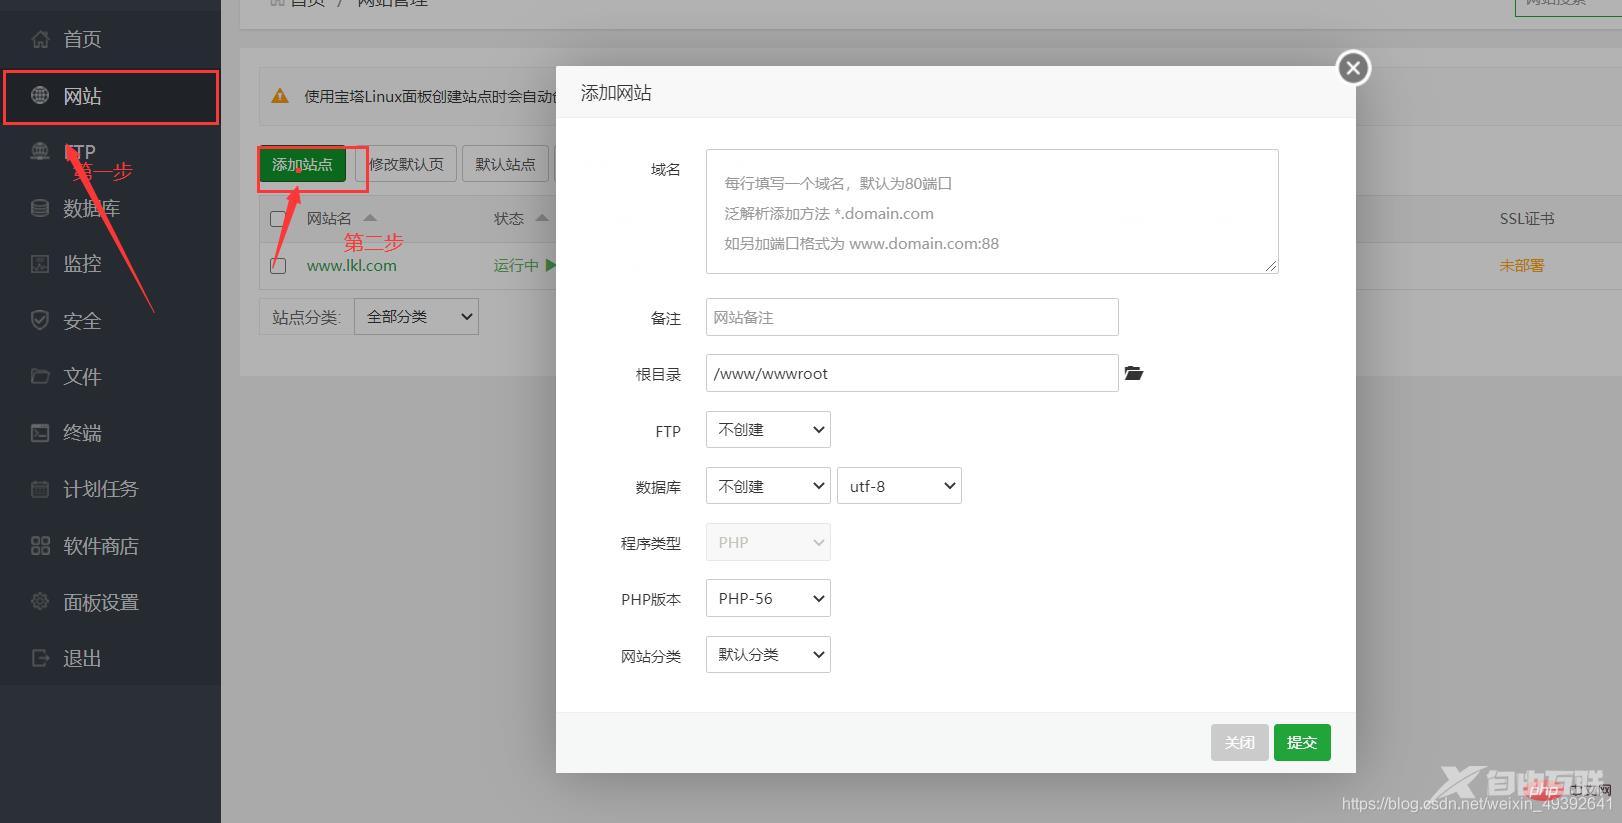The image size is (1622, 823).
Task: Sort by 网站名 arrow icon
Action: 370,218
